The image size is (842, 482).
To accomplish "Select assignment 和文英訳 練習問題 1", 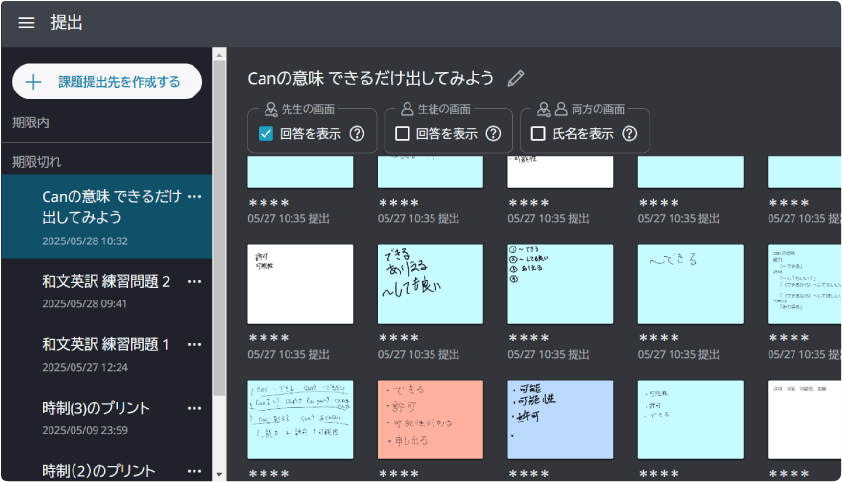I will (107, 354).
